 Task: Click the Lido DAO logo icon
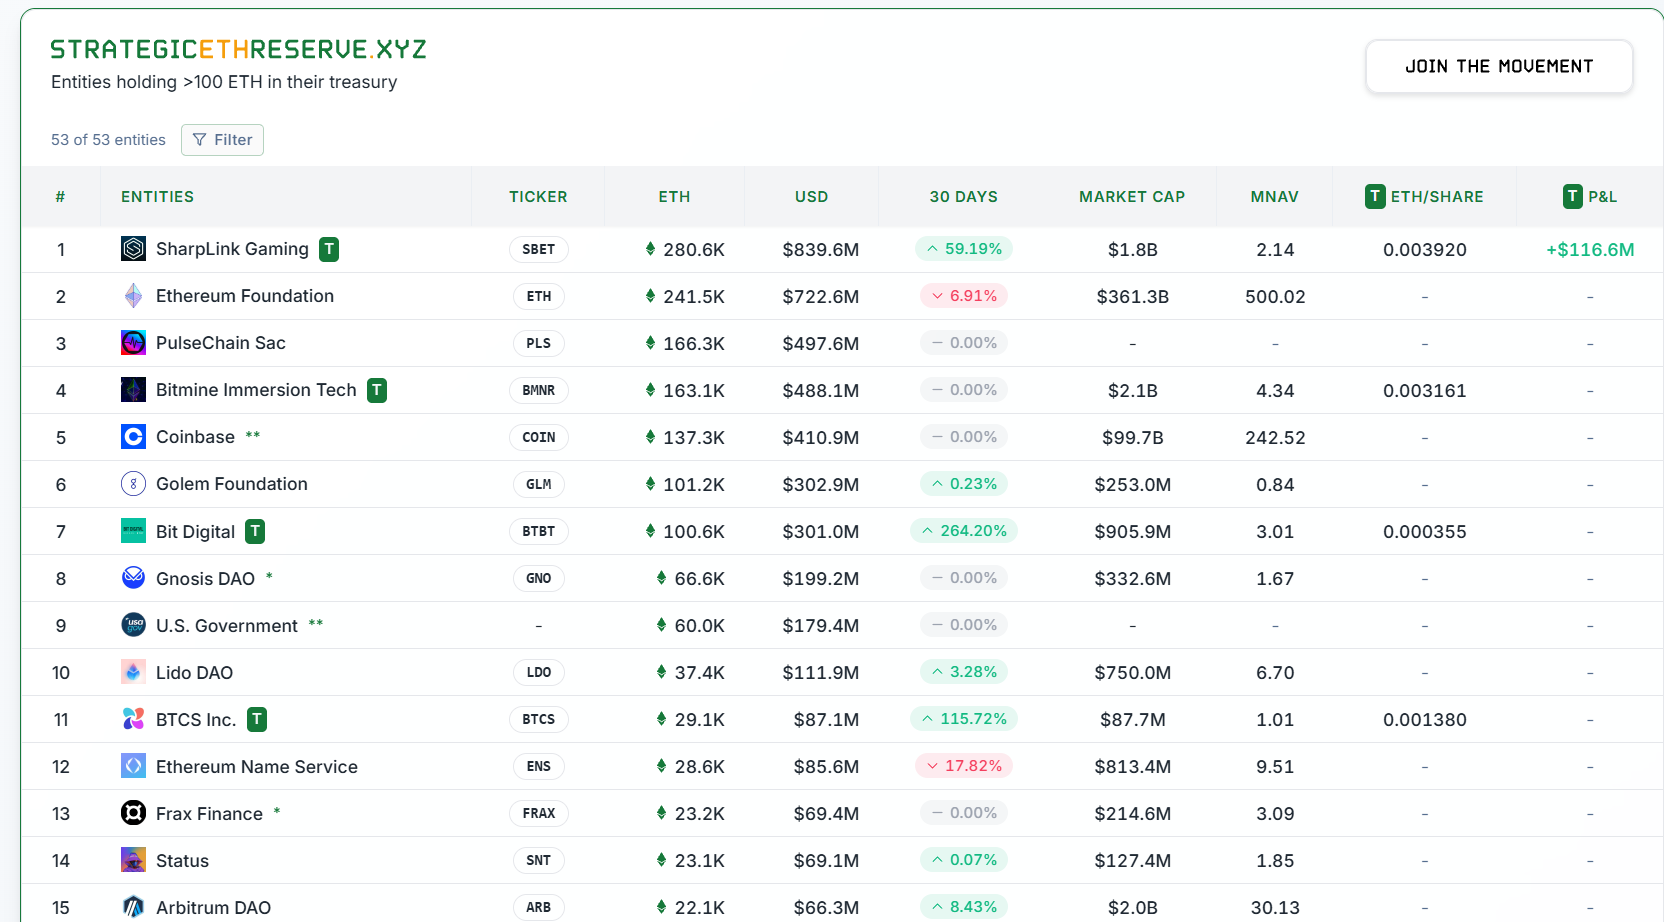click(x=133, y=672)
